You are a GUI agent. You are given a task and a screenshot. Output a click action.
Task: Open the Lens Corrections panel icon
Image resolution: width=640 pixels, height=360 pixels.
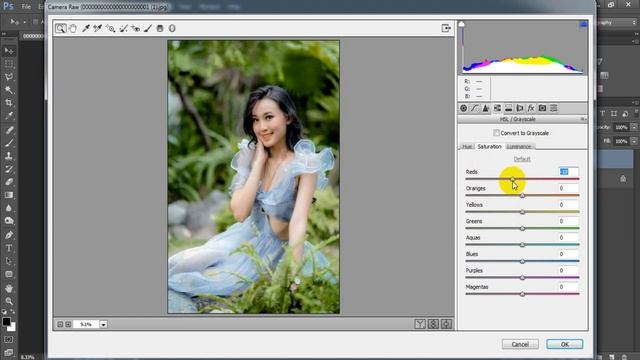click(520, 108)
